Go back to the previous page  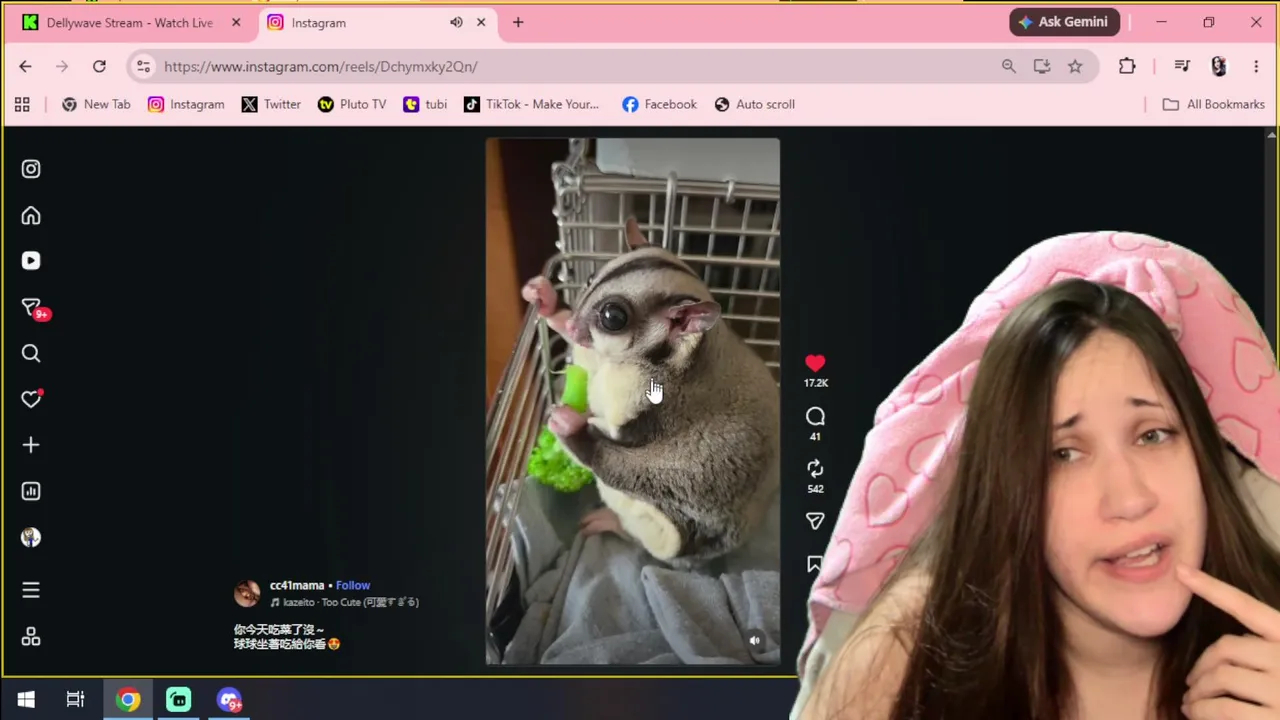pos(25,66)
